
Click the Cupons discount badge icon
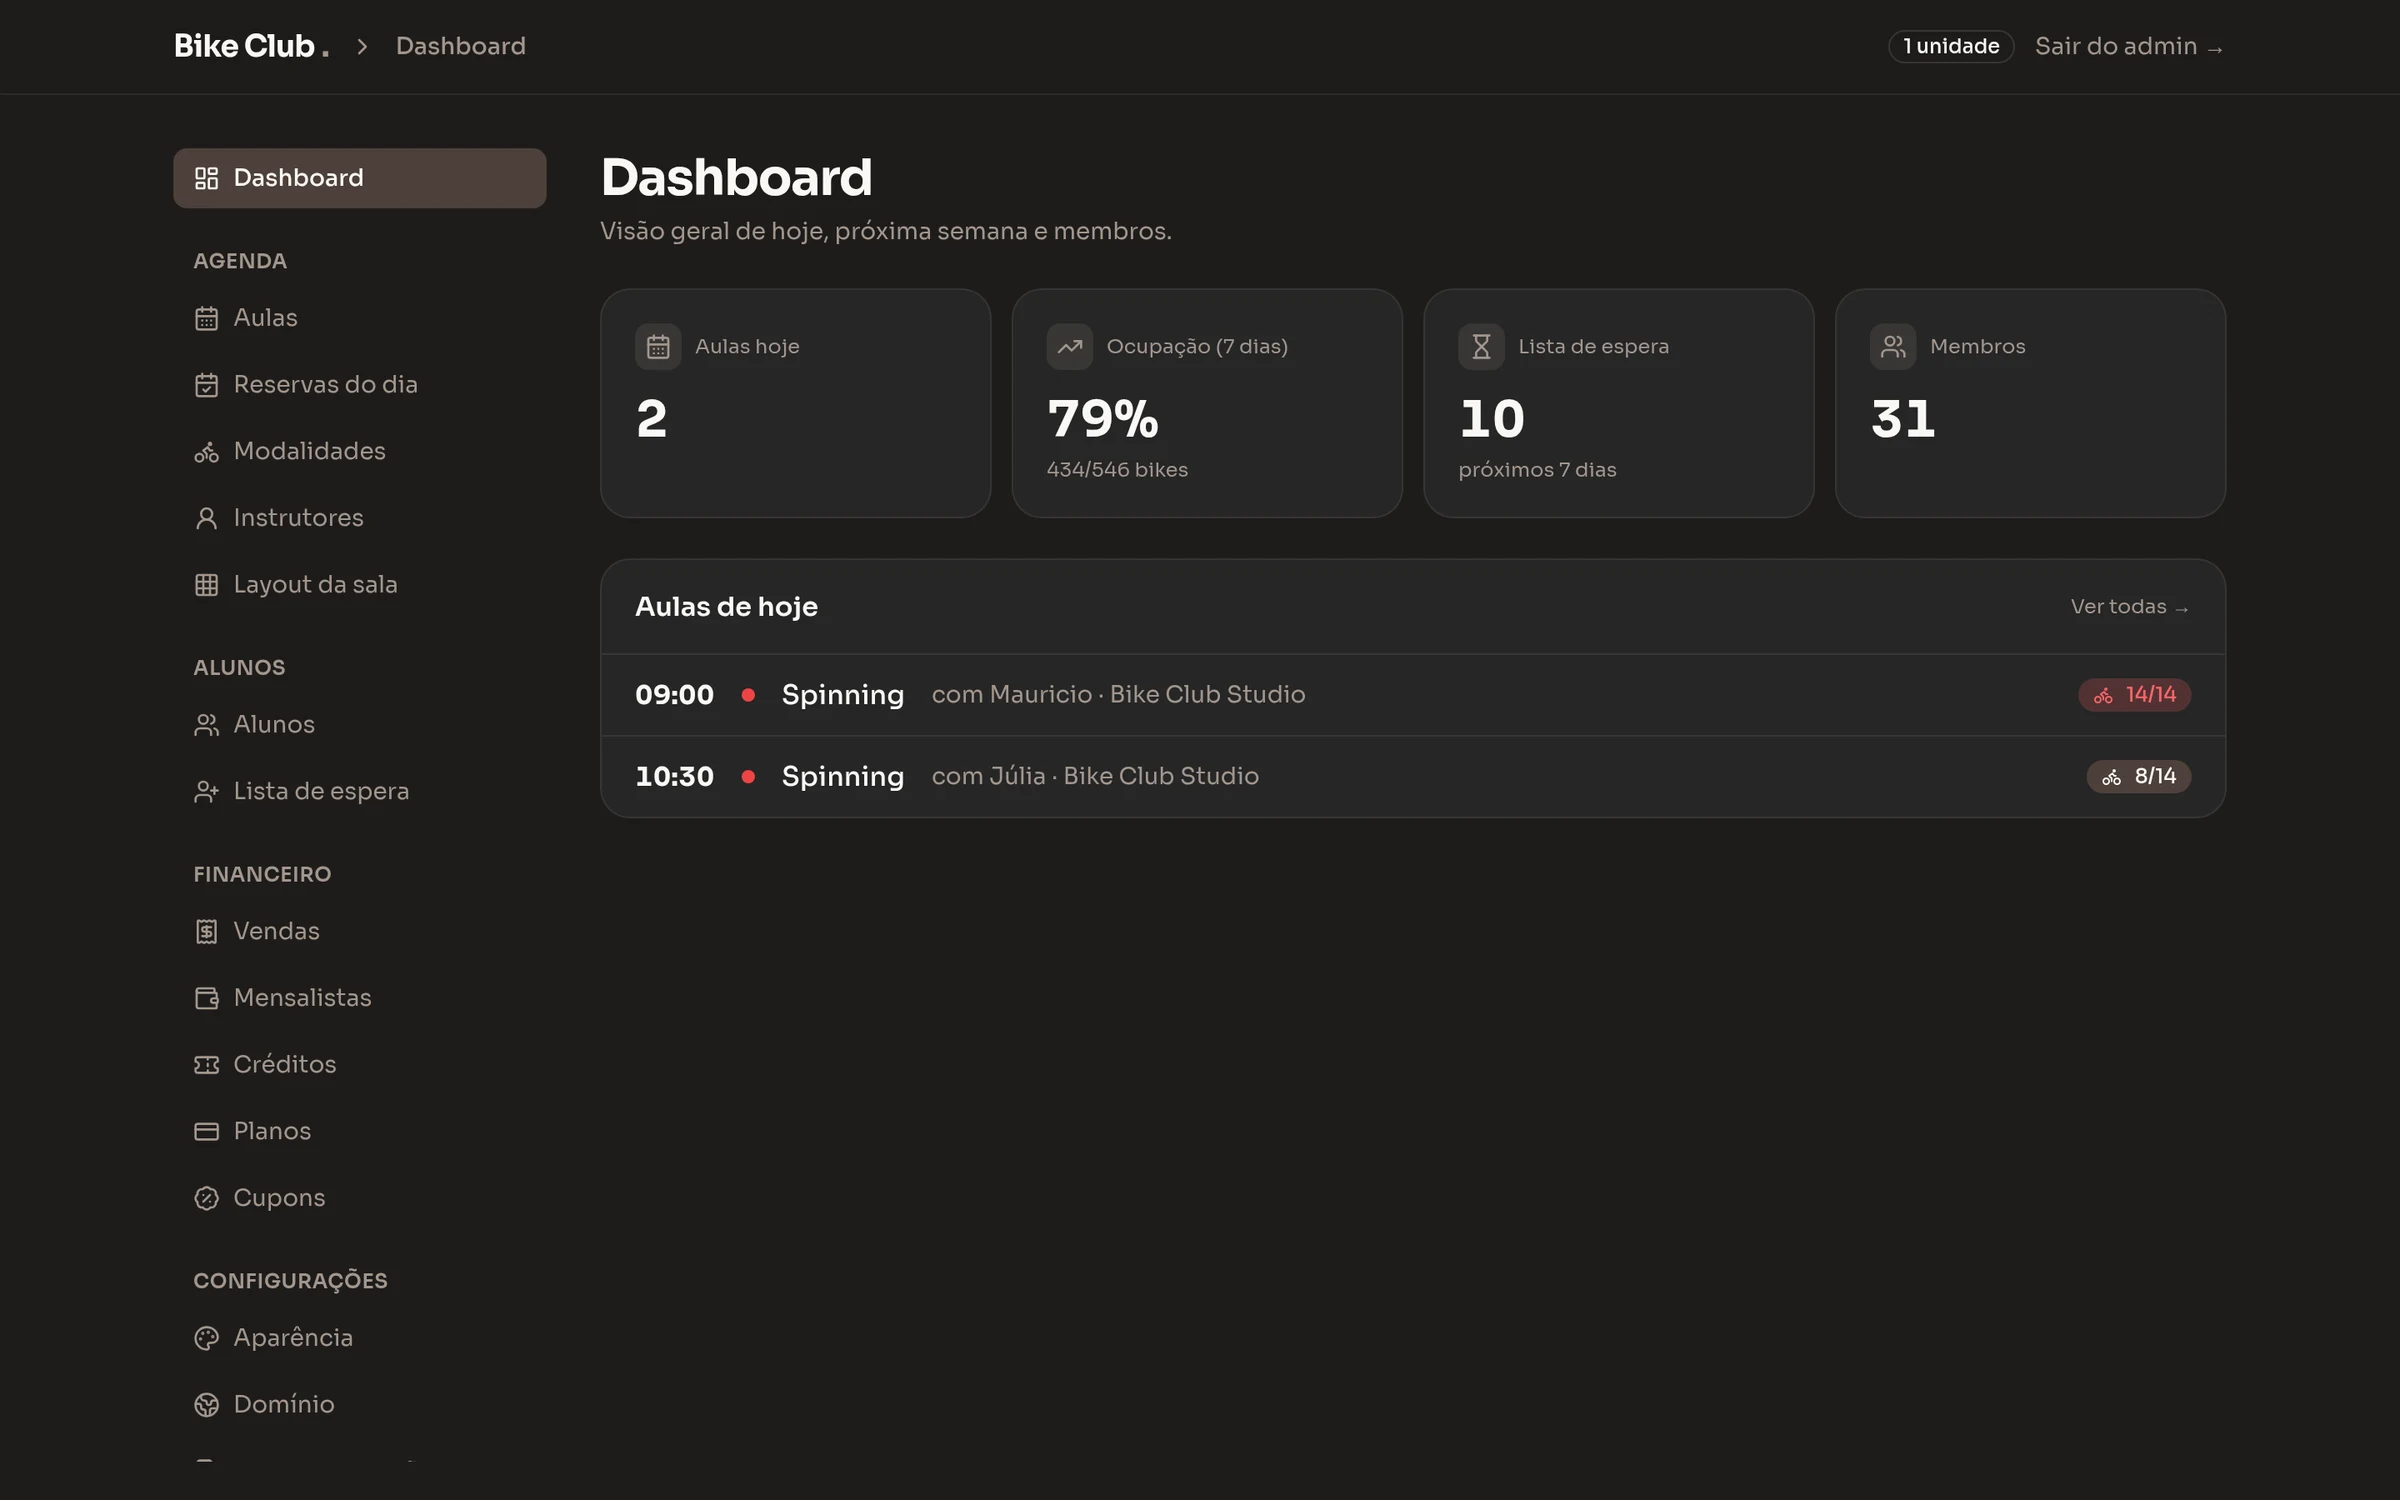(x=206, y=1198)
